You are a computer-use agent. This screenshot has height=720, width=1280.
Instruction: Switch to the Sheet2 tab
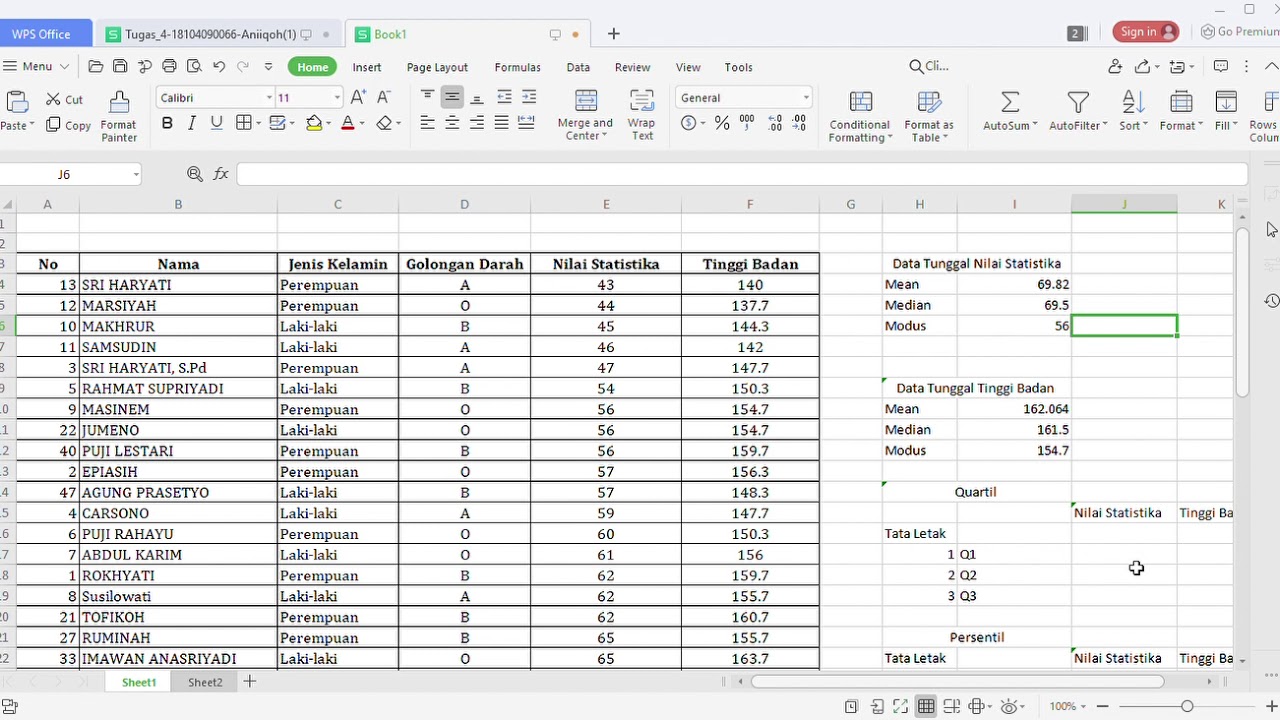tap(205, 682)
